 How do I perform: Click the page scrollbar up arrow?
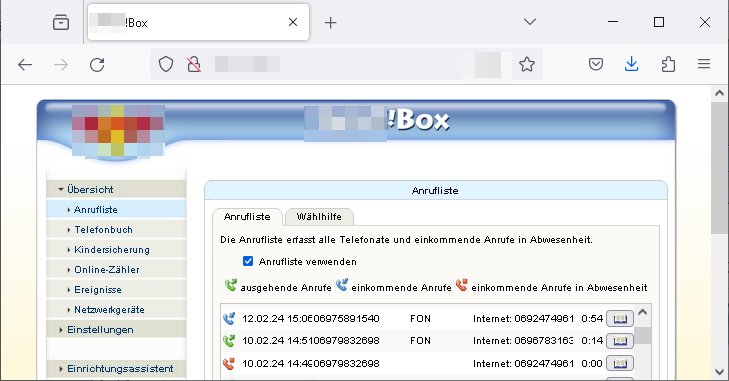click(720, 94)
